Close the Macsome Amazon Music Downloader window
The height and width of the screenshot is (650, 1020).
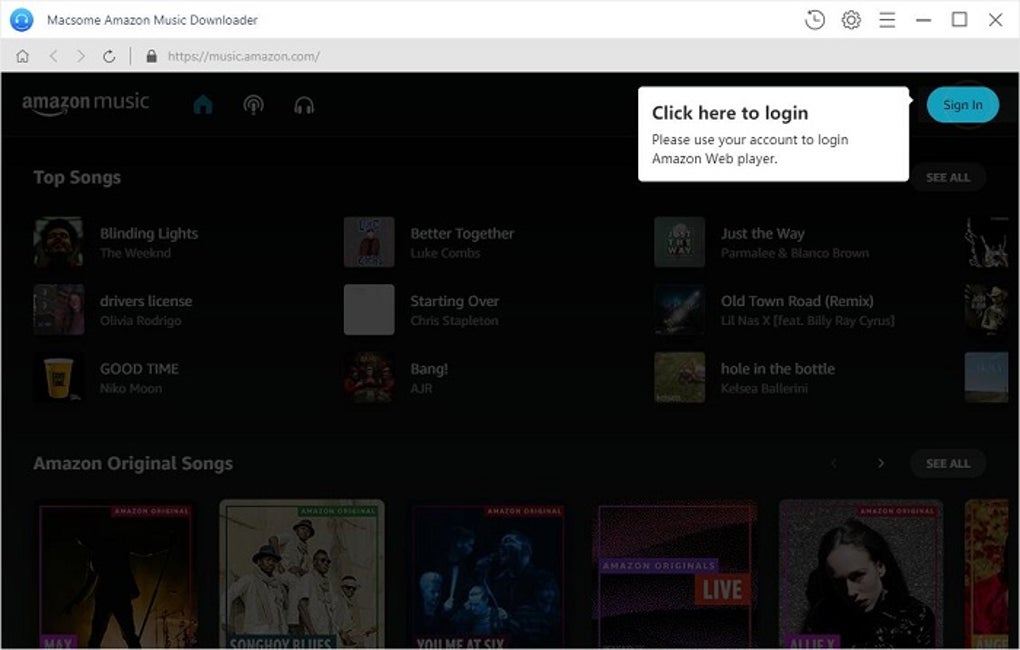[x=995, y=20]
